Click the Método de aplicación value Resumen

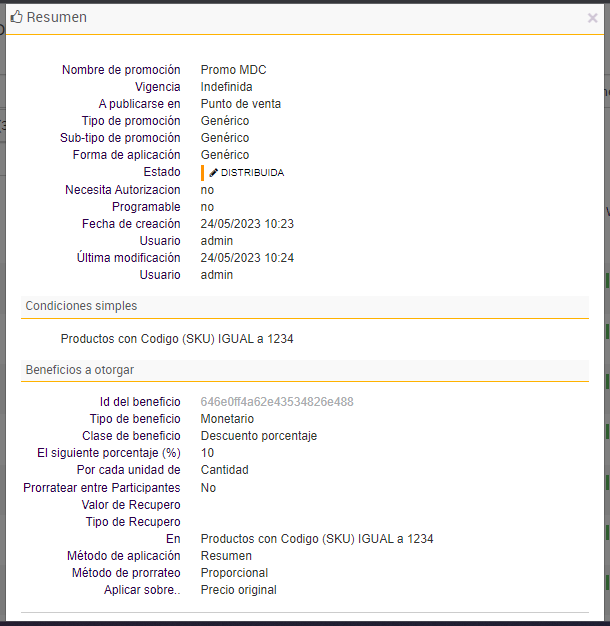coord(226,556)
